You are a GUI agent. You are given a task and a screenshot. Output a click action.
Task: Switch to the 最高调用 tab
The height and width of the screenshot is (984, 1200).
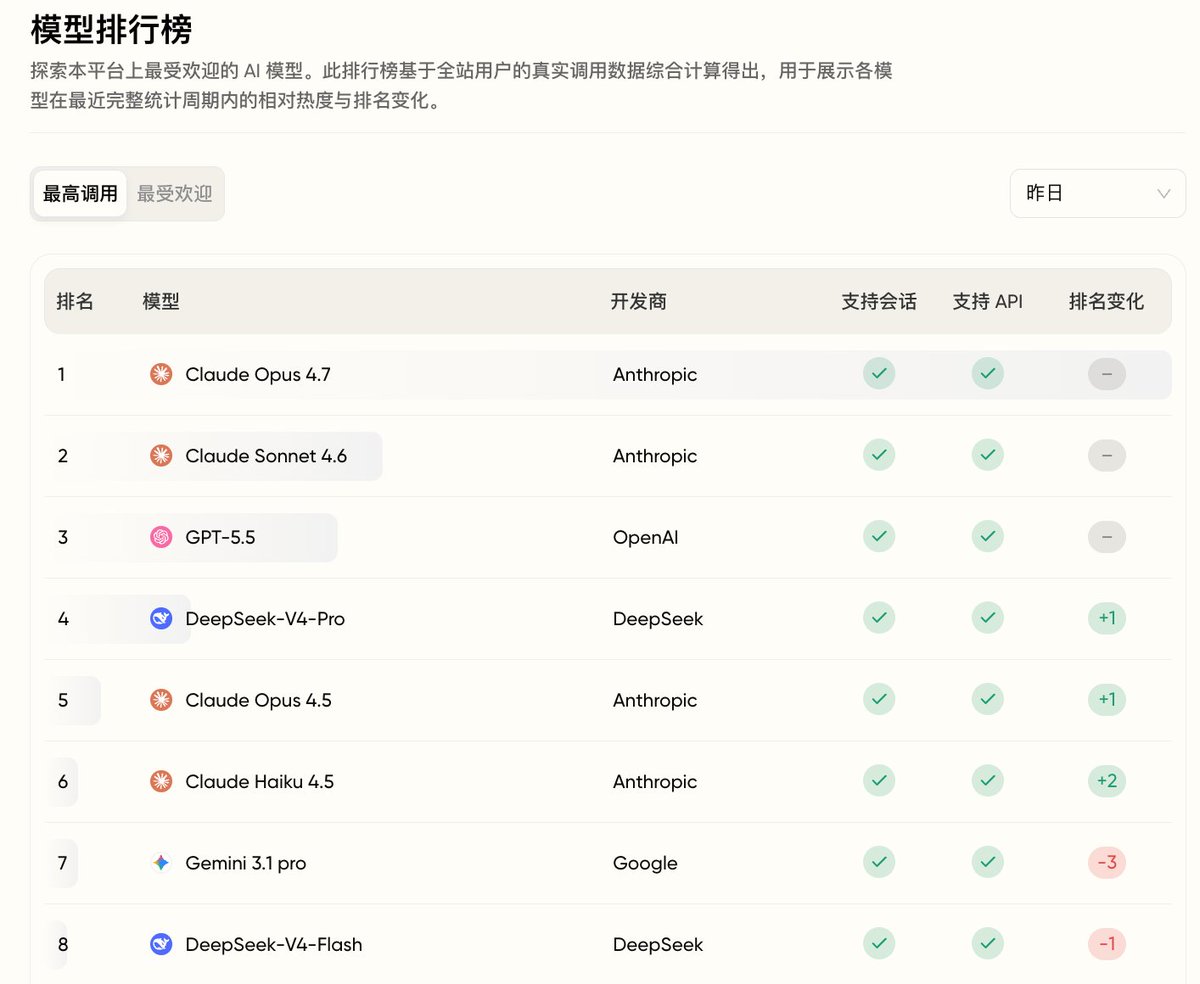(80, 194)
